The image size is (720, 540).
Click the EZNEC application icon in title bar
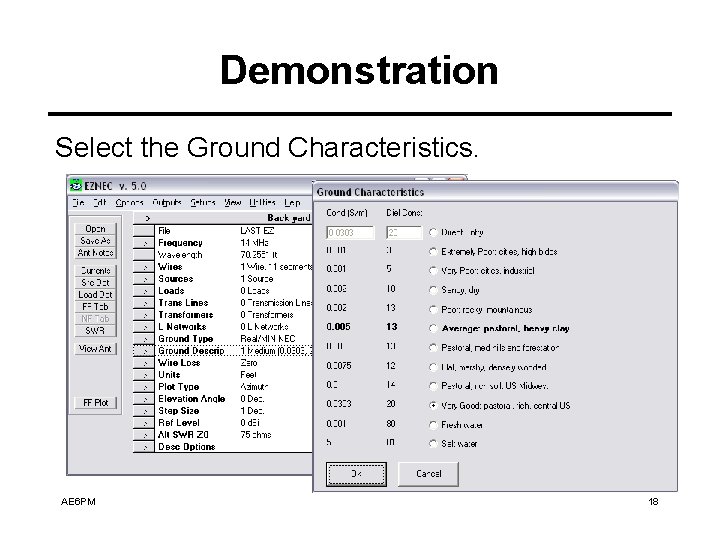(76, 186)
